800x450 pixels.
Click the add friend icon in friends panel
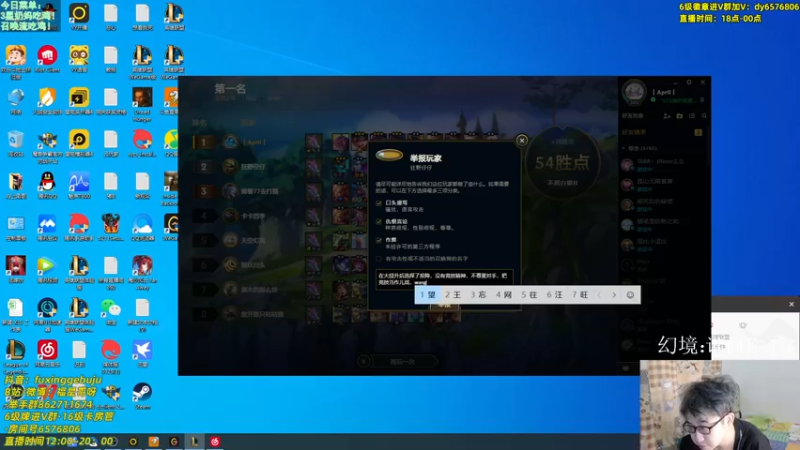point(667,116)
